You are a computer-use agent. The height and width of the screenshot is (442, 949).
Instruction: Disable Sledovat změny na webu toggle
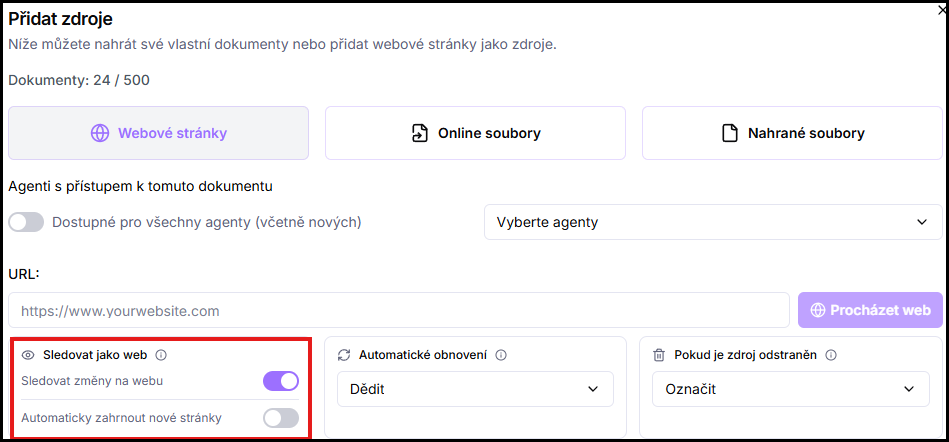281,381
